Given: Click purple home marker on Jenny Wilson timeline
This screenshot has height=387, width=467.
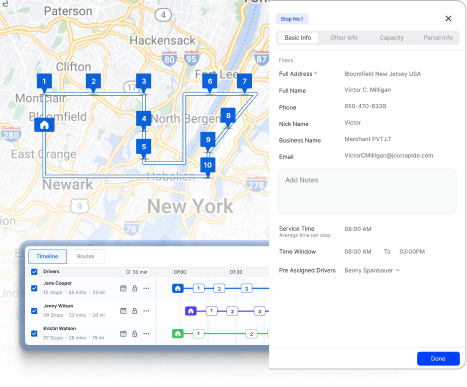Looking at the screenshot, I should pos(191,311).
